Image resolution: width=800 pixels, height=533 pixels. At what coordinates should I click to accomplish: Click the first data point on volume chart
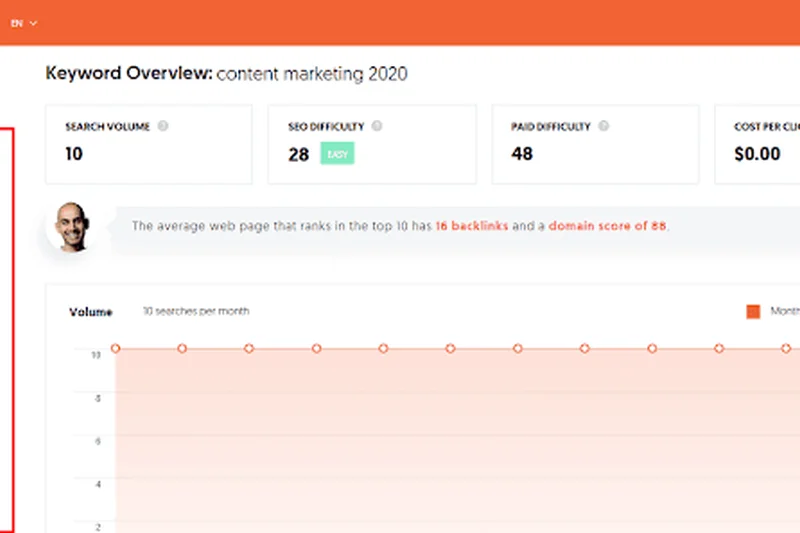coord(115,348)
